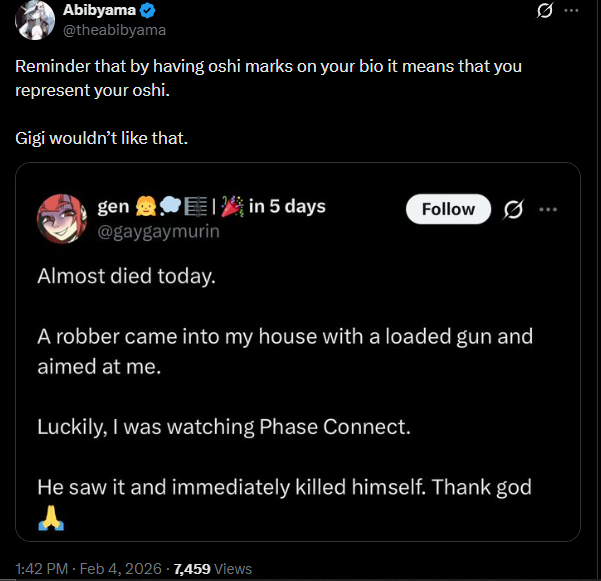Viewport: 601px width, 581px height.
Task: Click the party popper emoji in gen's name
Action: coord(233,207)
